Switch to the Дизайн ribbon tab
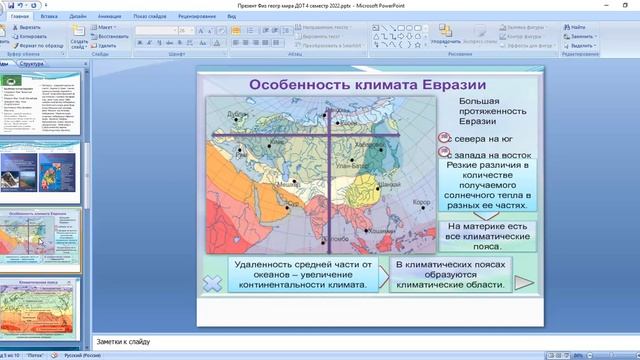 click(78, 16)
